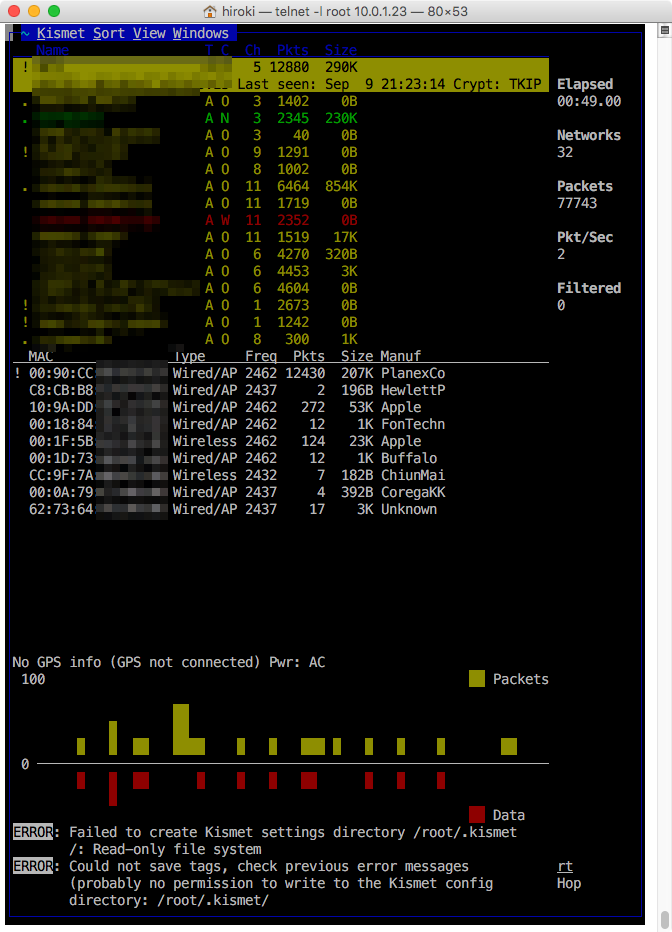
Task: Select the FonTechn client row
Action: point(280,424)
